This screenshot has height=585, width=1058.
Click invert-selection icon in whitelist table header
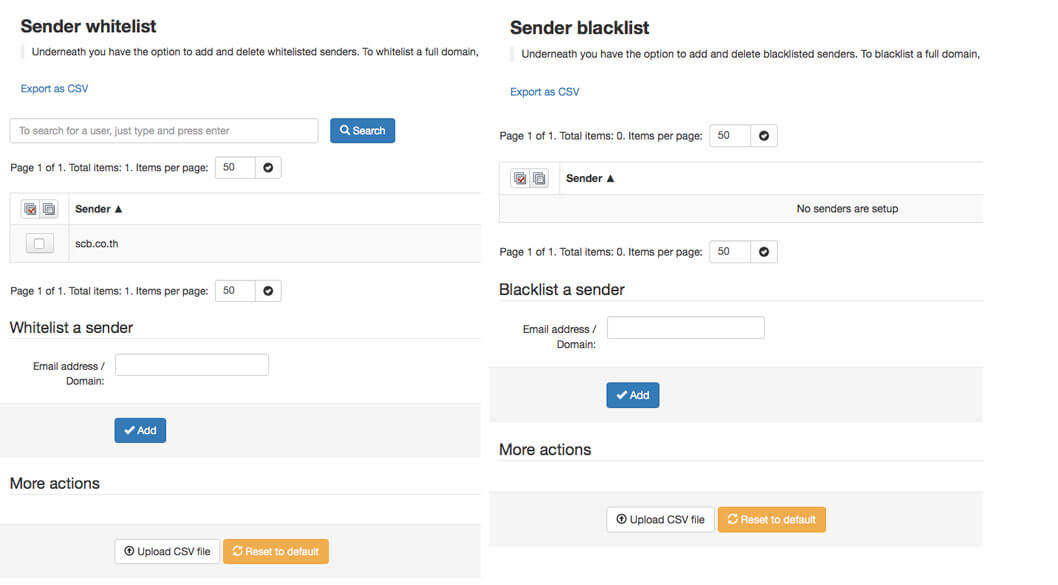click(49, 209)
